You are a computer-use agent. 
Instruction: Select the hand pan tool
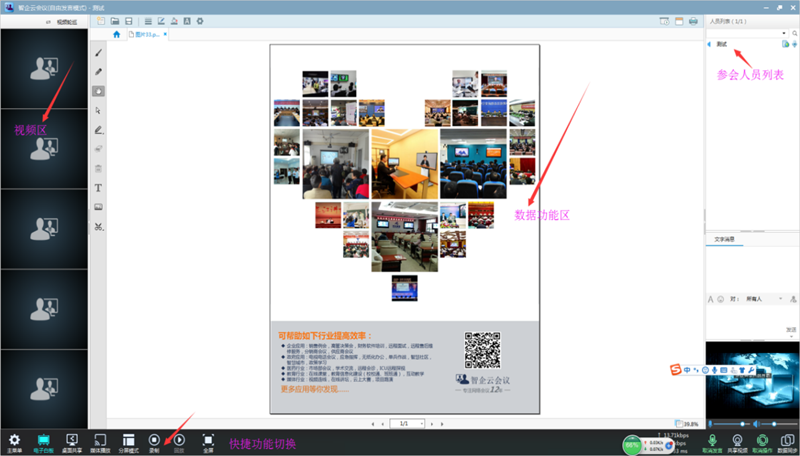coord(98,91)
